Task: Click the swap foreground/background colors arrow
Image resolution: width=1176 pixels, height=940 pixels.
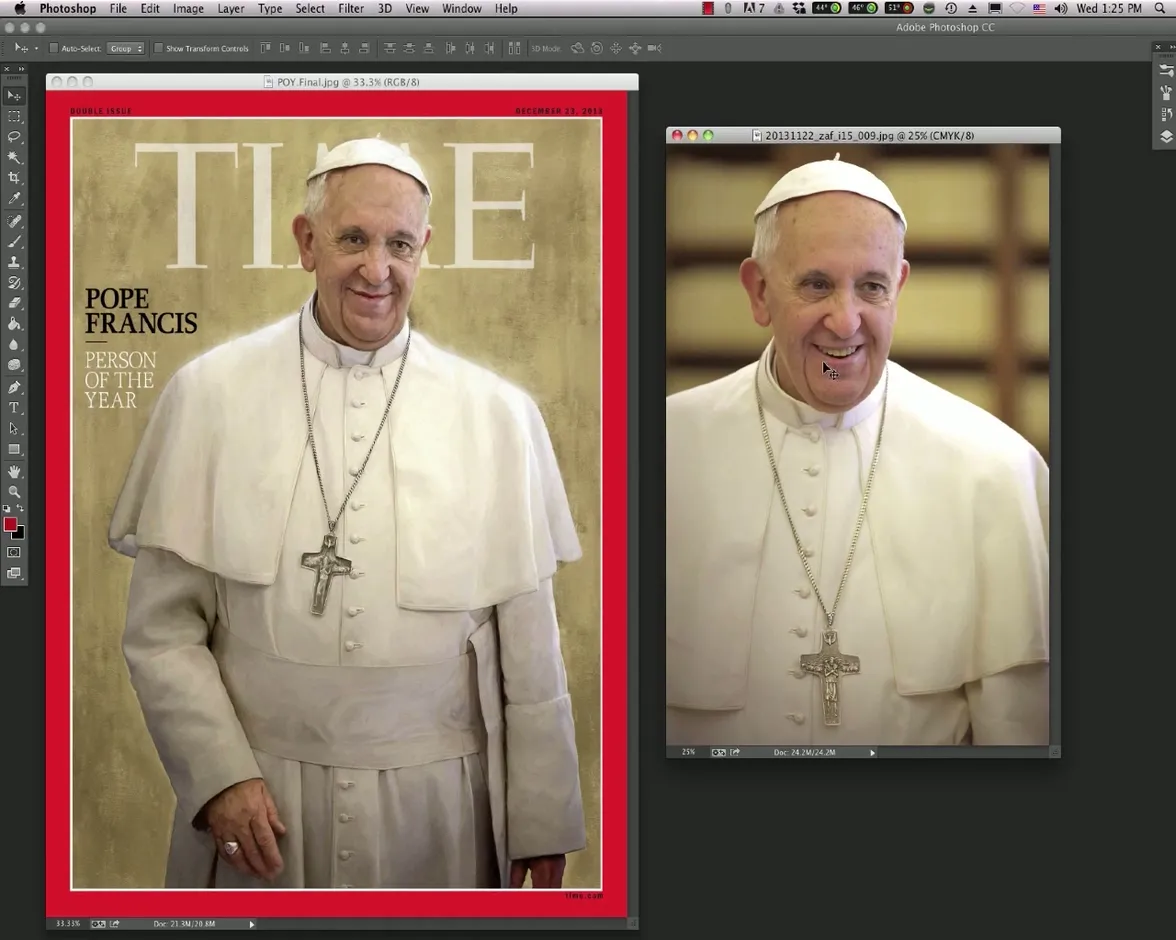Action: tap(20, 510)
